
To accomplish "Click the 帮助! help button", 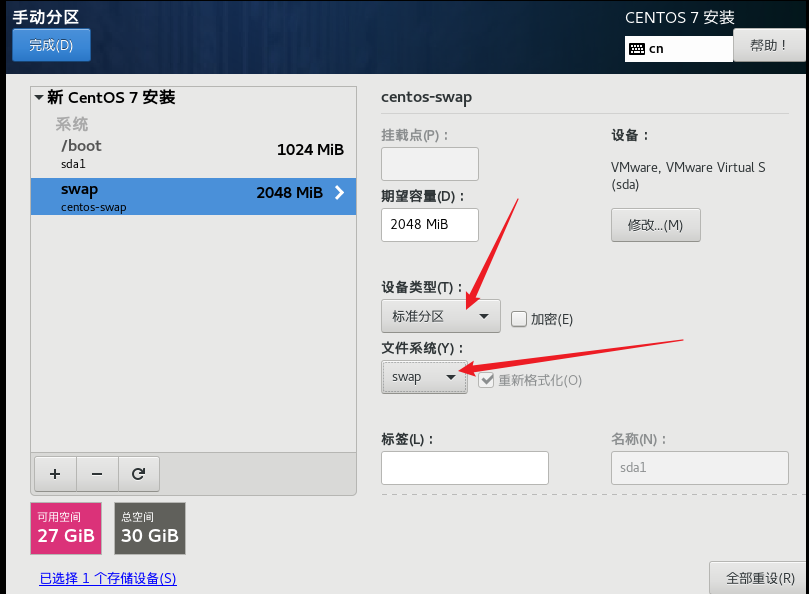I will coord(768,45).
